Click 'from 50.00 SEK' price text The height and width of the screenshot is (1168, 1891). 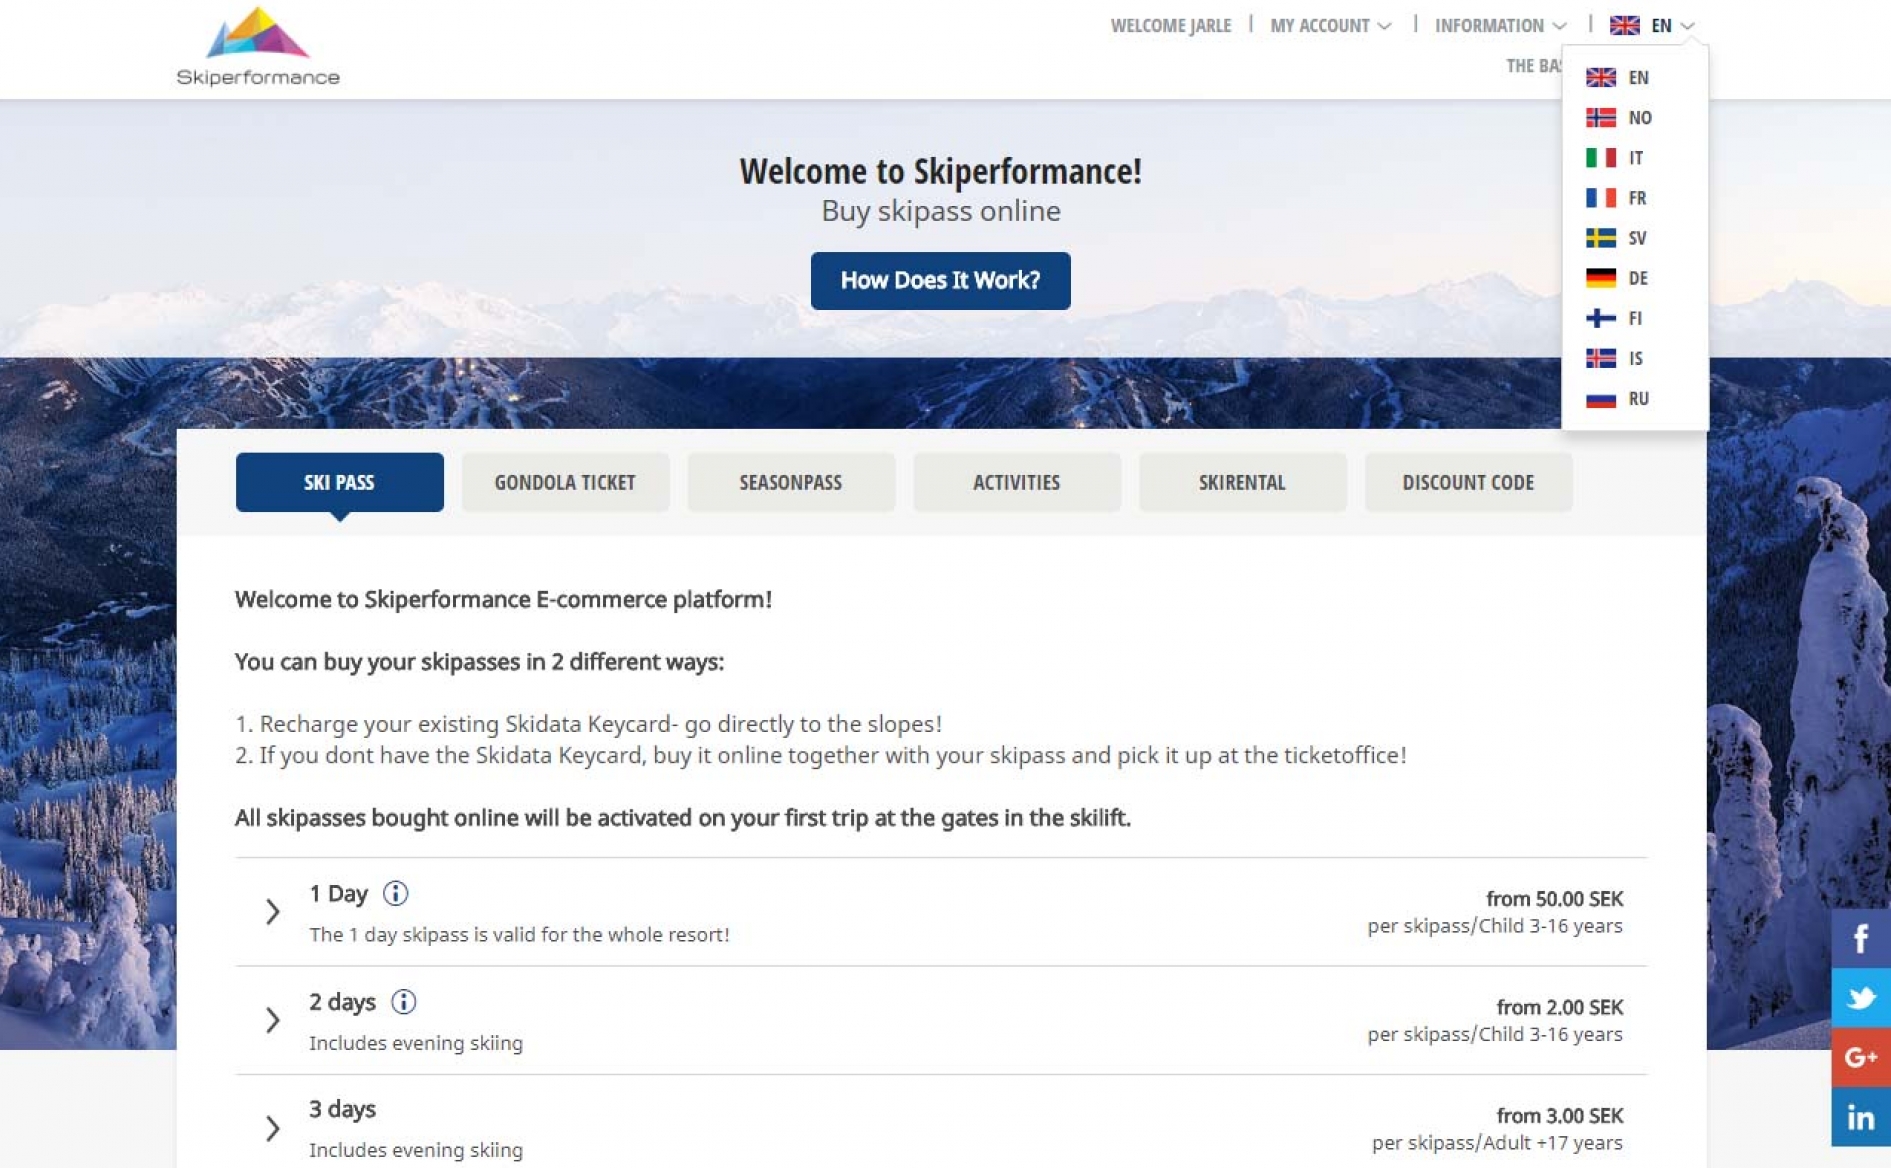pos(1554,899)
